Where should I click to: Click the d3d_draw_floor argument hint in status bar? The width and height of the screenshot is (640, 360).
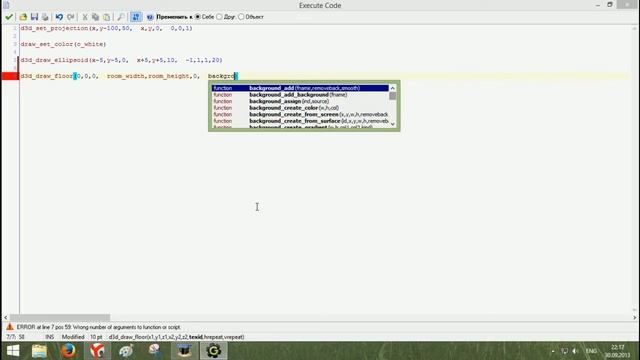pyautogui.click(x=176, y=337)
